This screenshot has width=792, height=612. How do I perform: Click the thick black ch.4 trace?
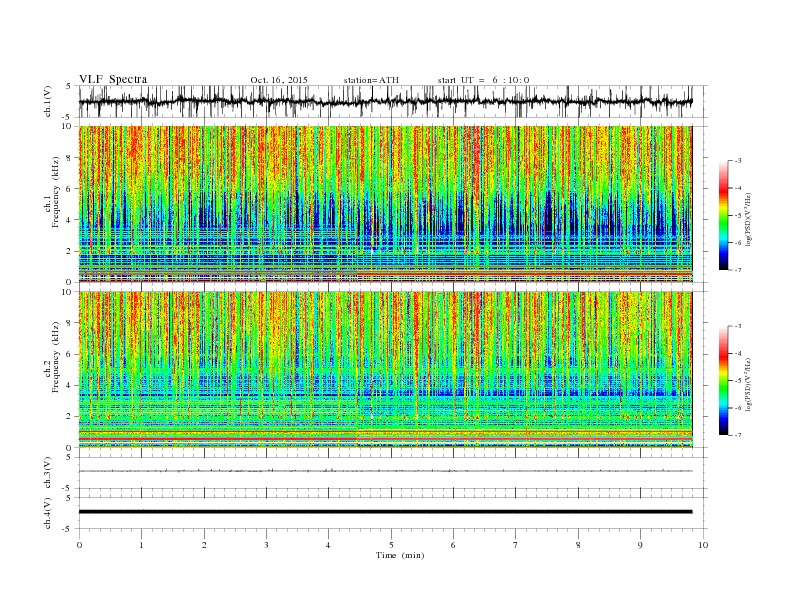pyautogui.click(x=385, y=512)
